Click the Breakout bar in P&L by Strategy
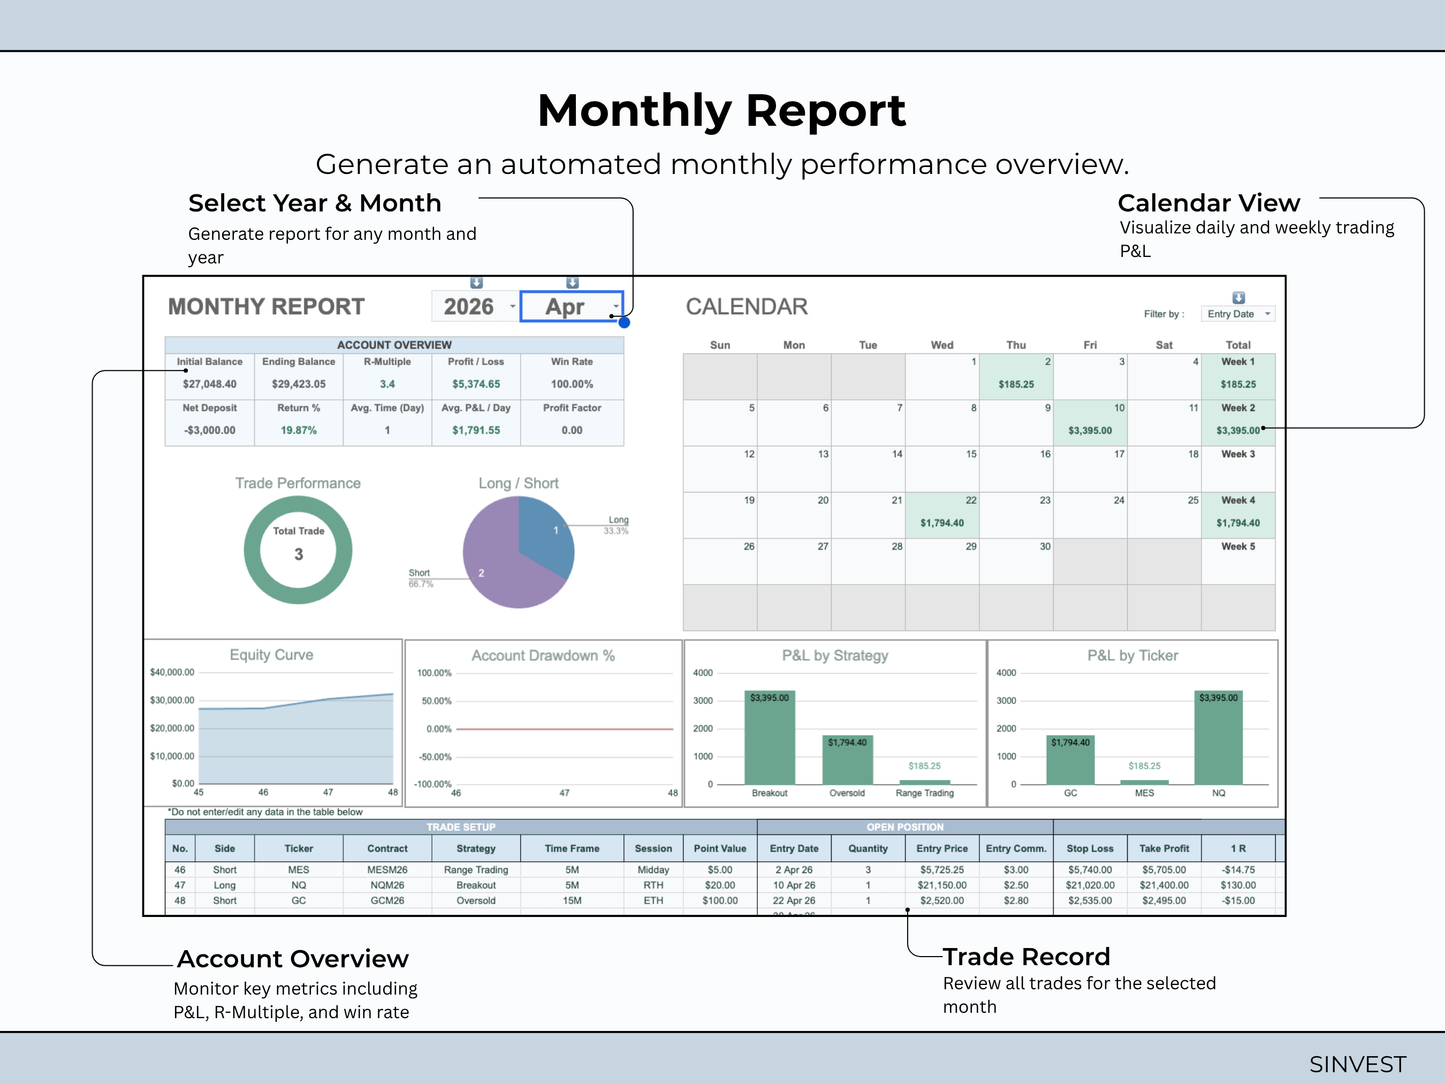Viewport: 1445px width, 1084px height. [770, 737]
